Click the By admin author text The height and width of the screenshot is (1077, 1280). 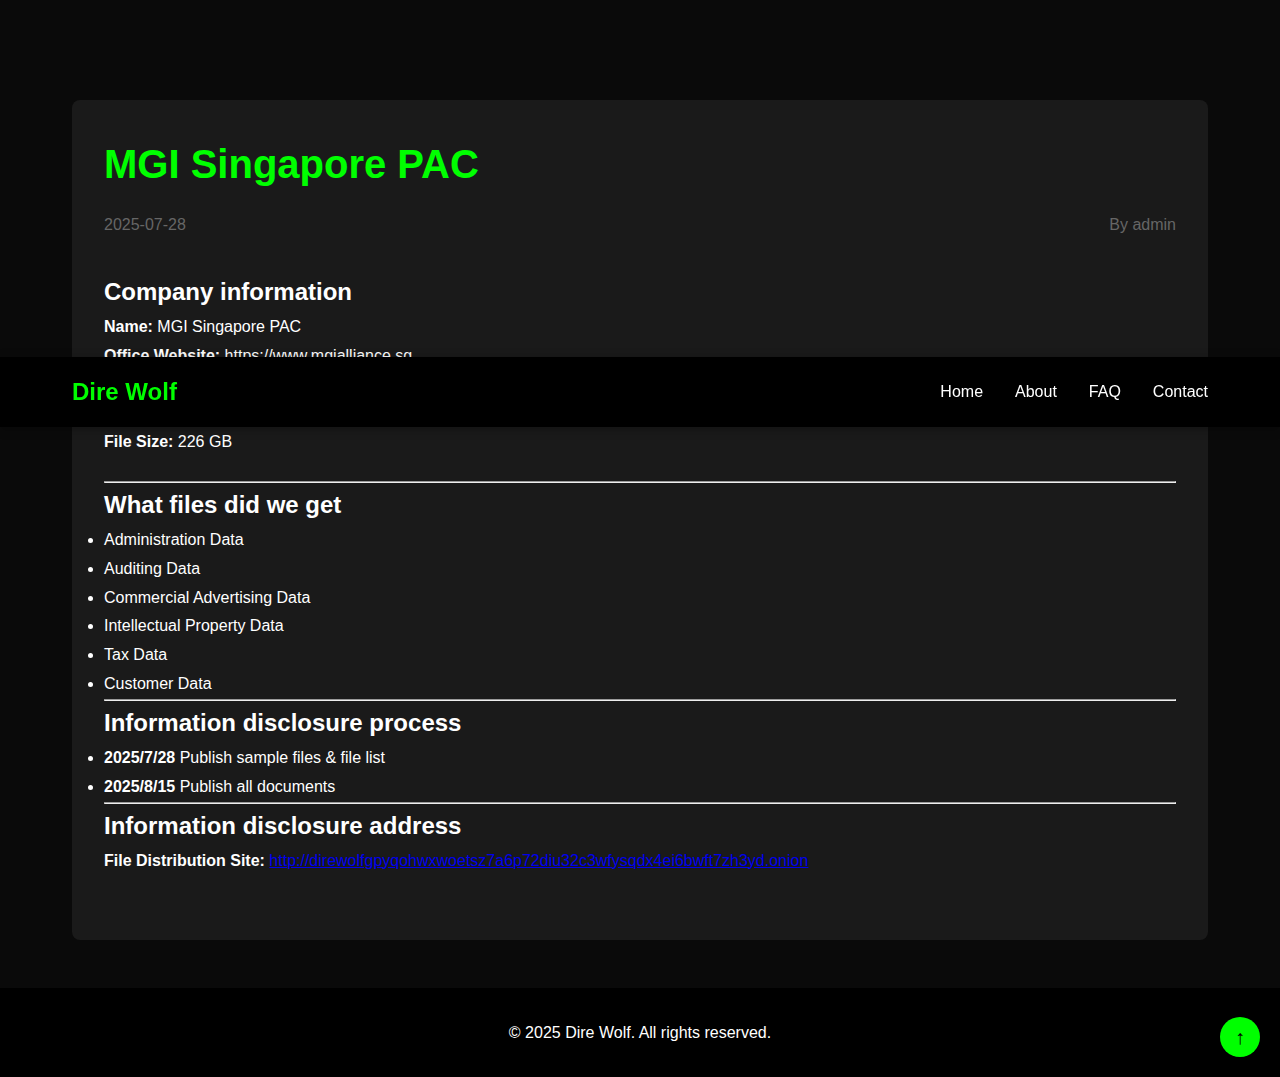pyautogui.click(x=1142, y=225)
